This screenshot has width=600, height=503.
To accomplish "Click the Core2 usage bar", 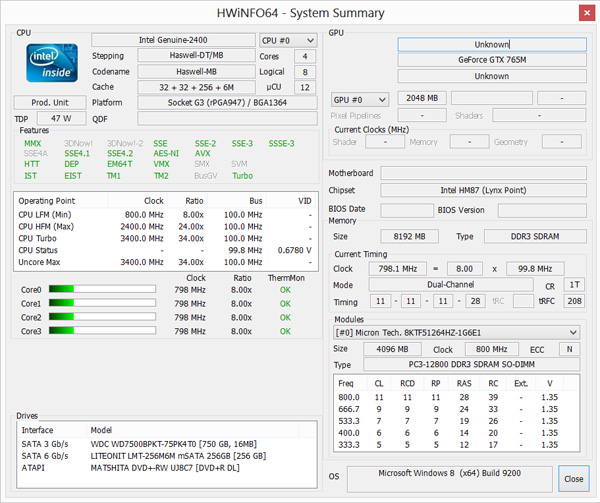I will 102,317.
